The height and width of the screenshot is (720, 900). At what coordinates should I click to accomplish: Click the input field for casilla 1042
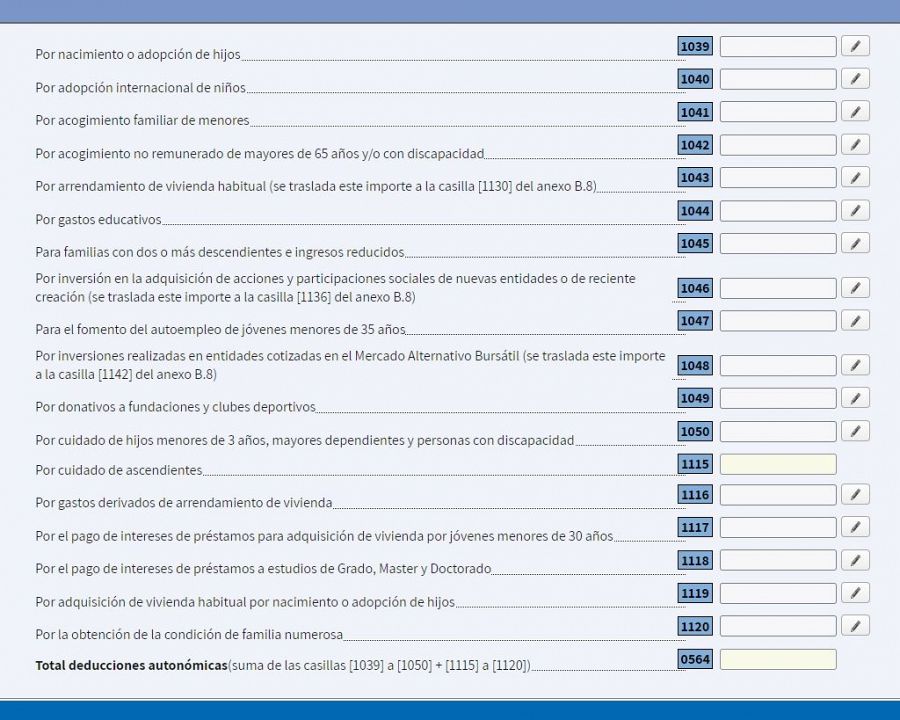[x=777, y=145]
